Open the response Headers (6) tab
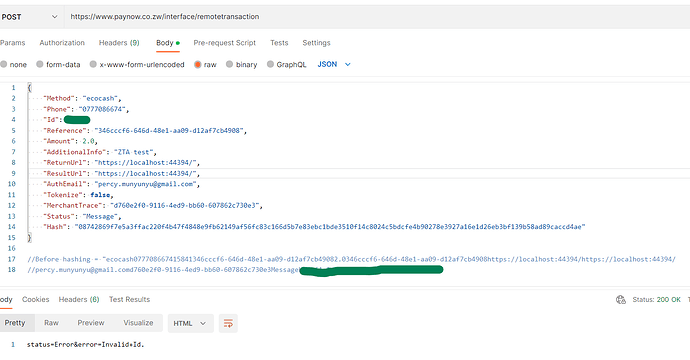Image resolution: width=690 pixels, height=360 pixels. (x=79, y=299)
